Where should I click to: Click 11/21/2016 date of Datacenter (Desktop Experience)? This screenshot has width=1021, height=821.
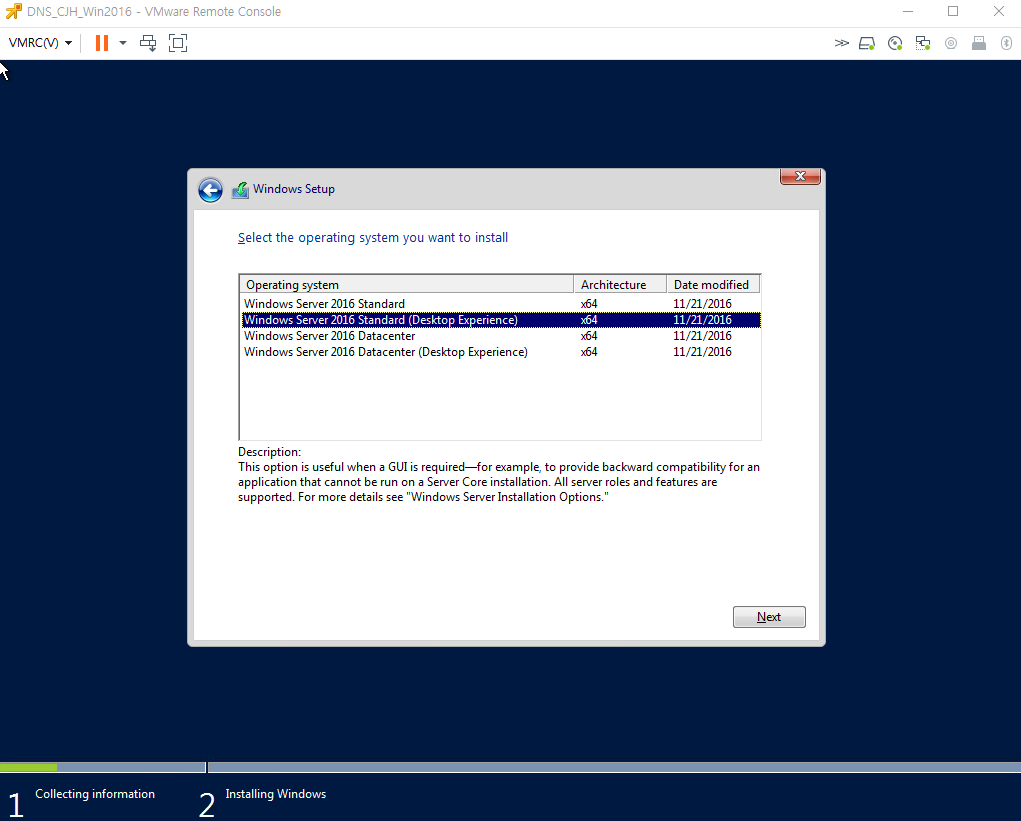702,352
